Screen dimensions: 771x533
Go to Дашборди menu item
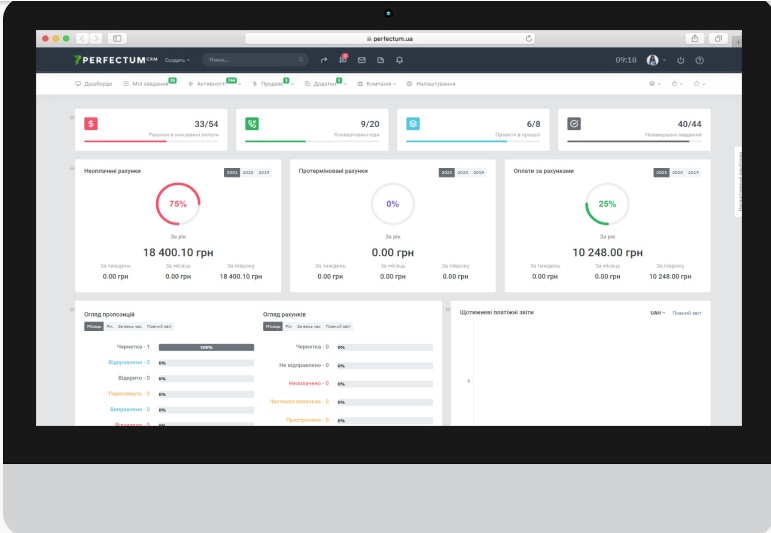[x=93, y=84]
